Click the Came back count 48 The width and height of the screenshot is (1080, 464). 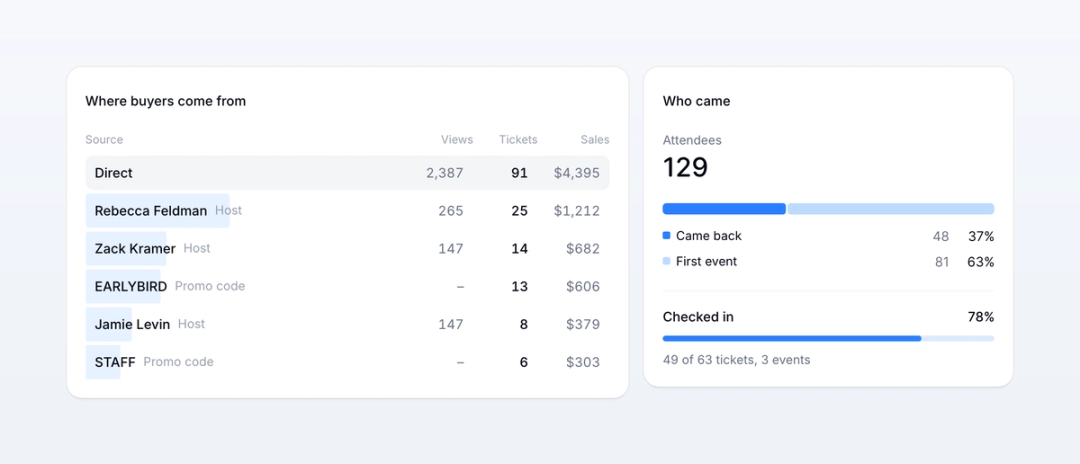click(941, 236)
